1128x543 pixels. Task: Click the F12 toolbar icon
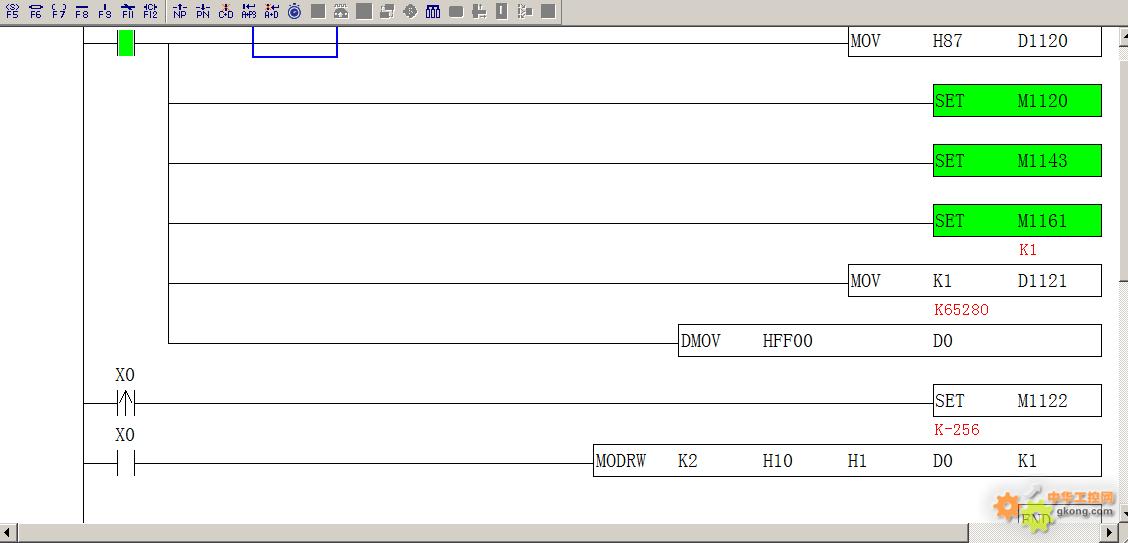click(x=150, y=12)
